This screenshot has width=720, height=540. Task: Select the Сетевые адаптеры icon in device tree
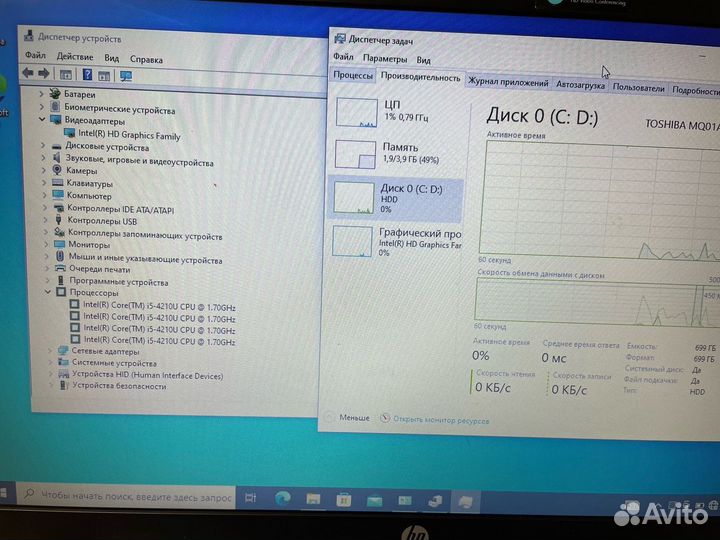tap(63, 351)
